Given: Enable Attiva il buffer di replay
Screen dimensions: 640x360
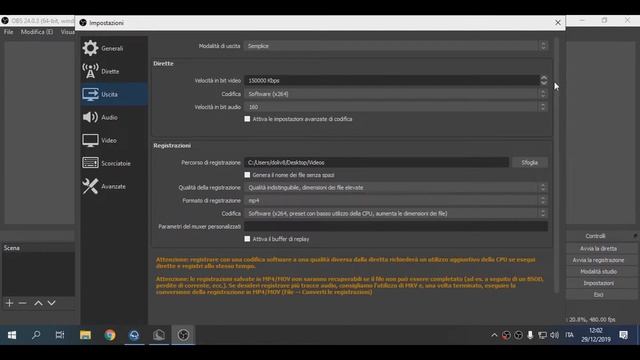Looking at the screenshot, I should (247, 239).
